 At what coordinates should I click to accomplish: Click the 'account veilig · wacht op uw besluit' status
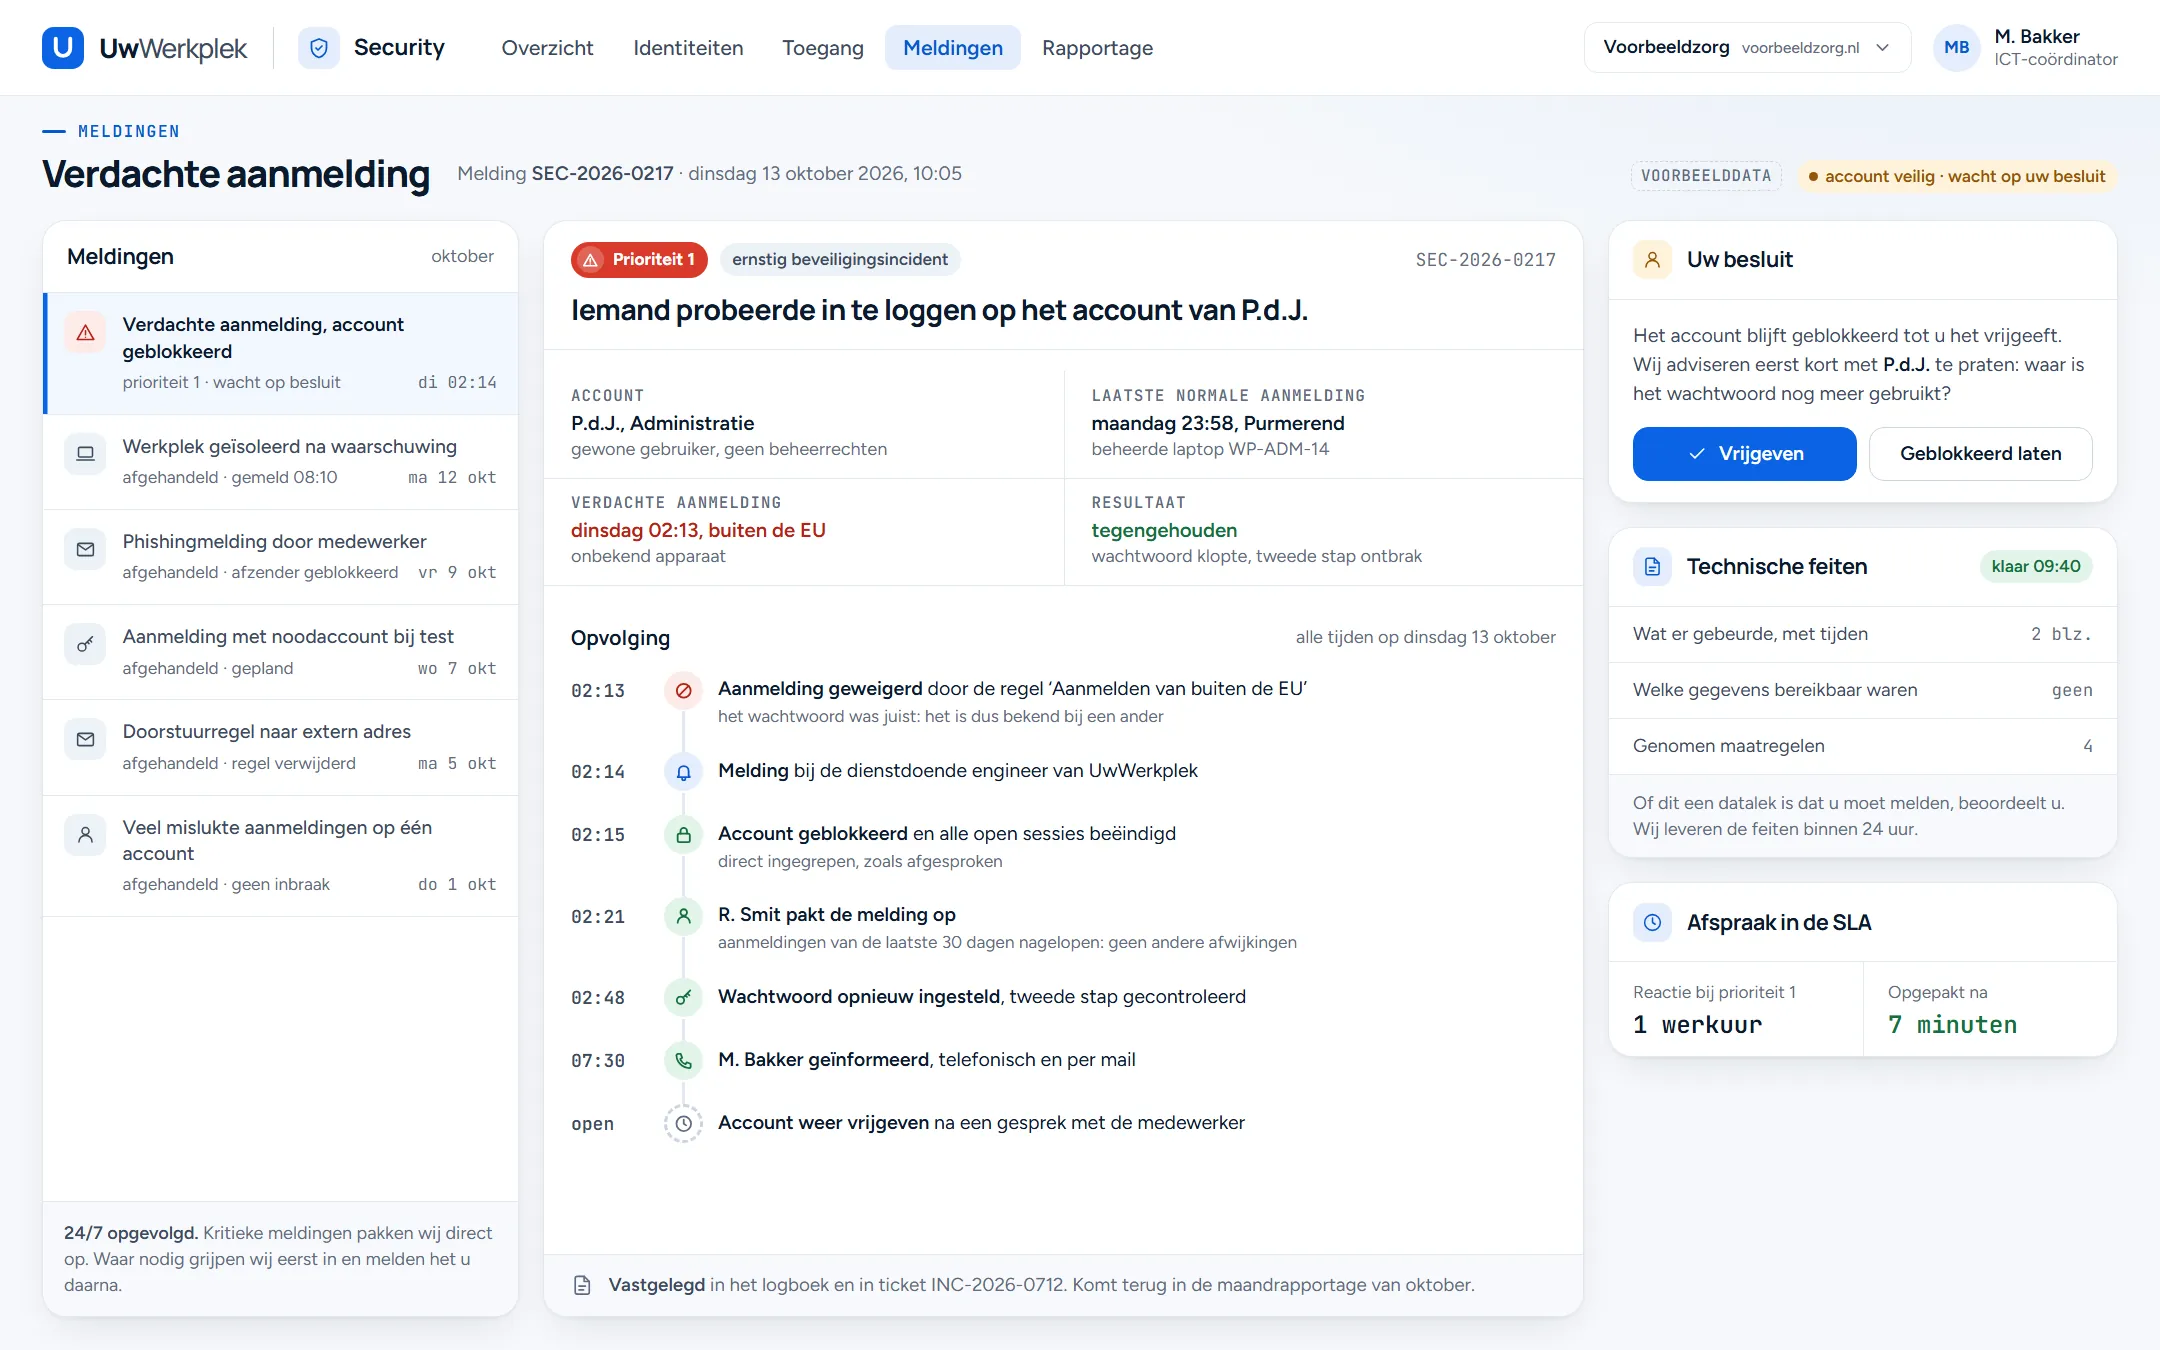click(1957, 177)
